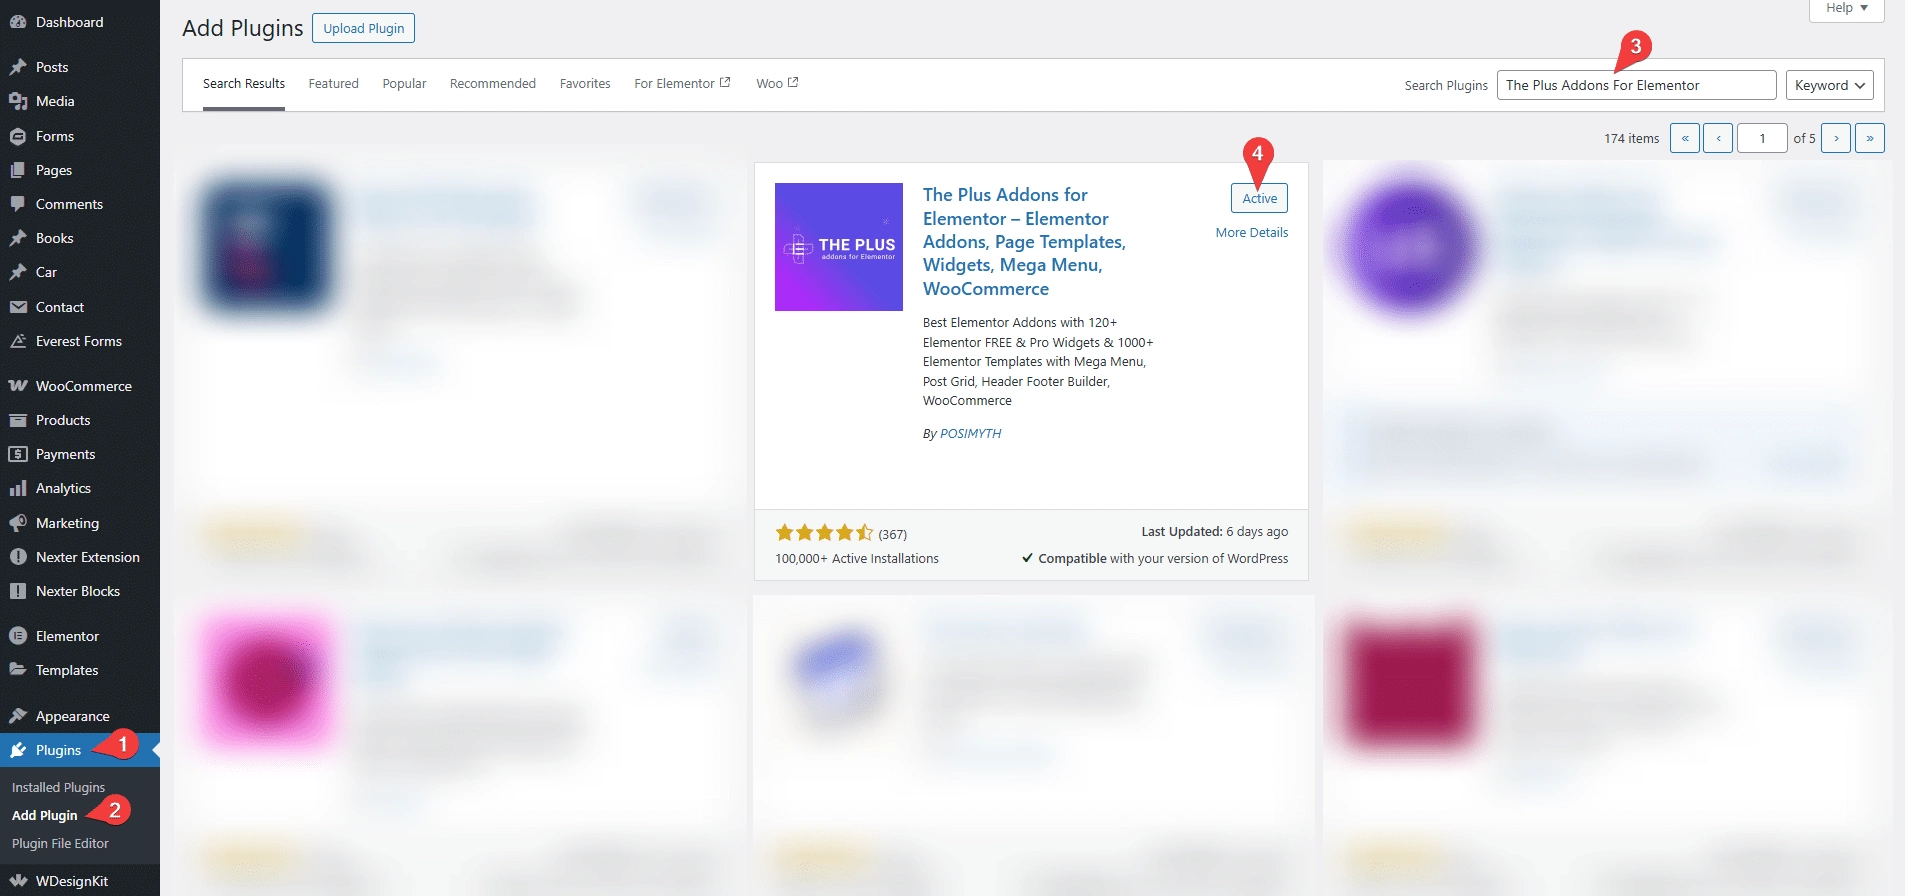1908x896 pixels.
Task: Open More Details link for The Plus
Action: (x=1251, y=233)
